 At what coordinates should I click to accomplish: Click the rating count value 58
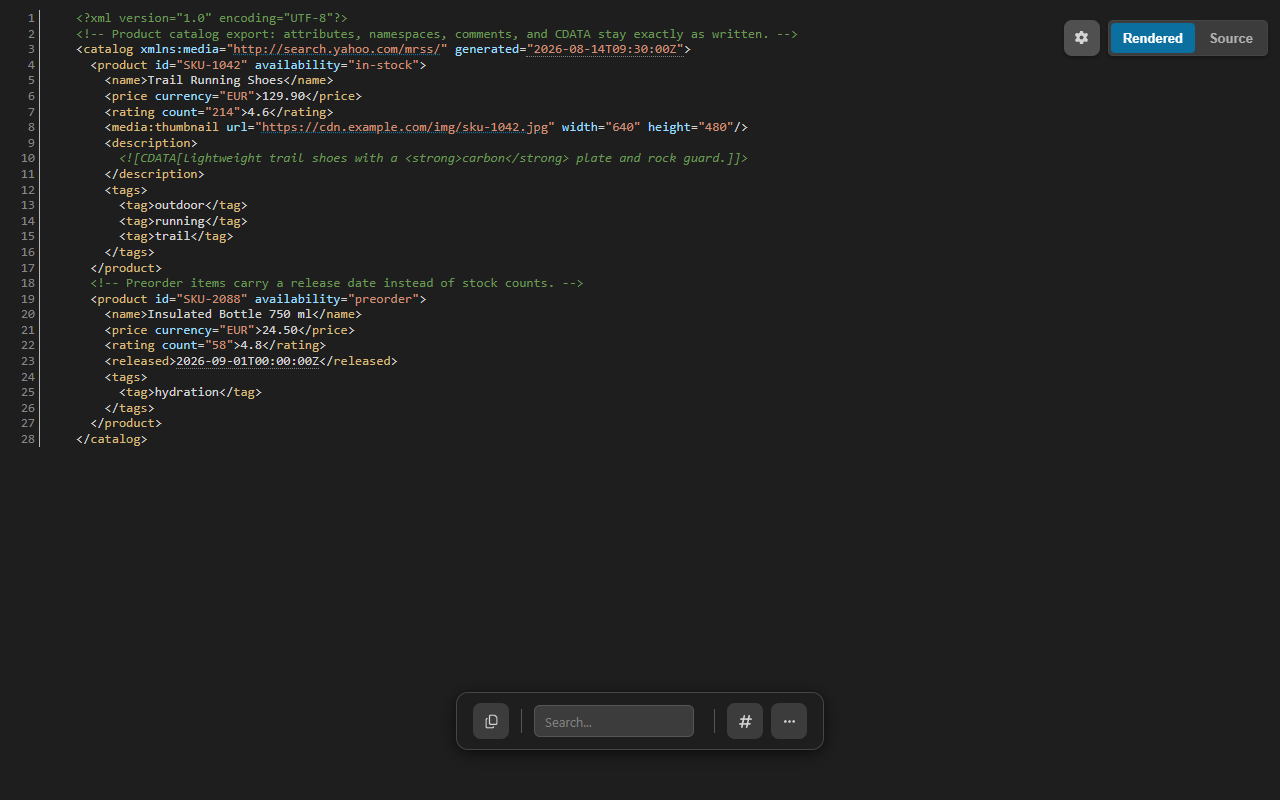(219, 345)
